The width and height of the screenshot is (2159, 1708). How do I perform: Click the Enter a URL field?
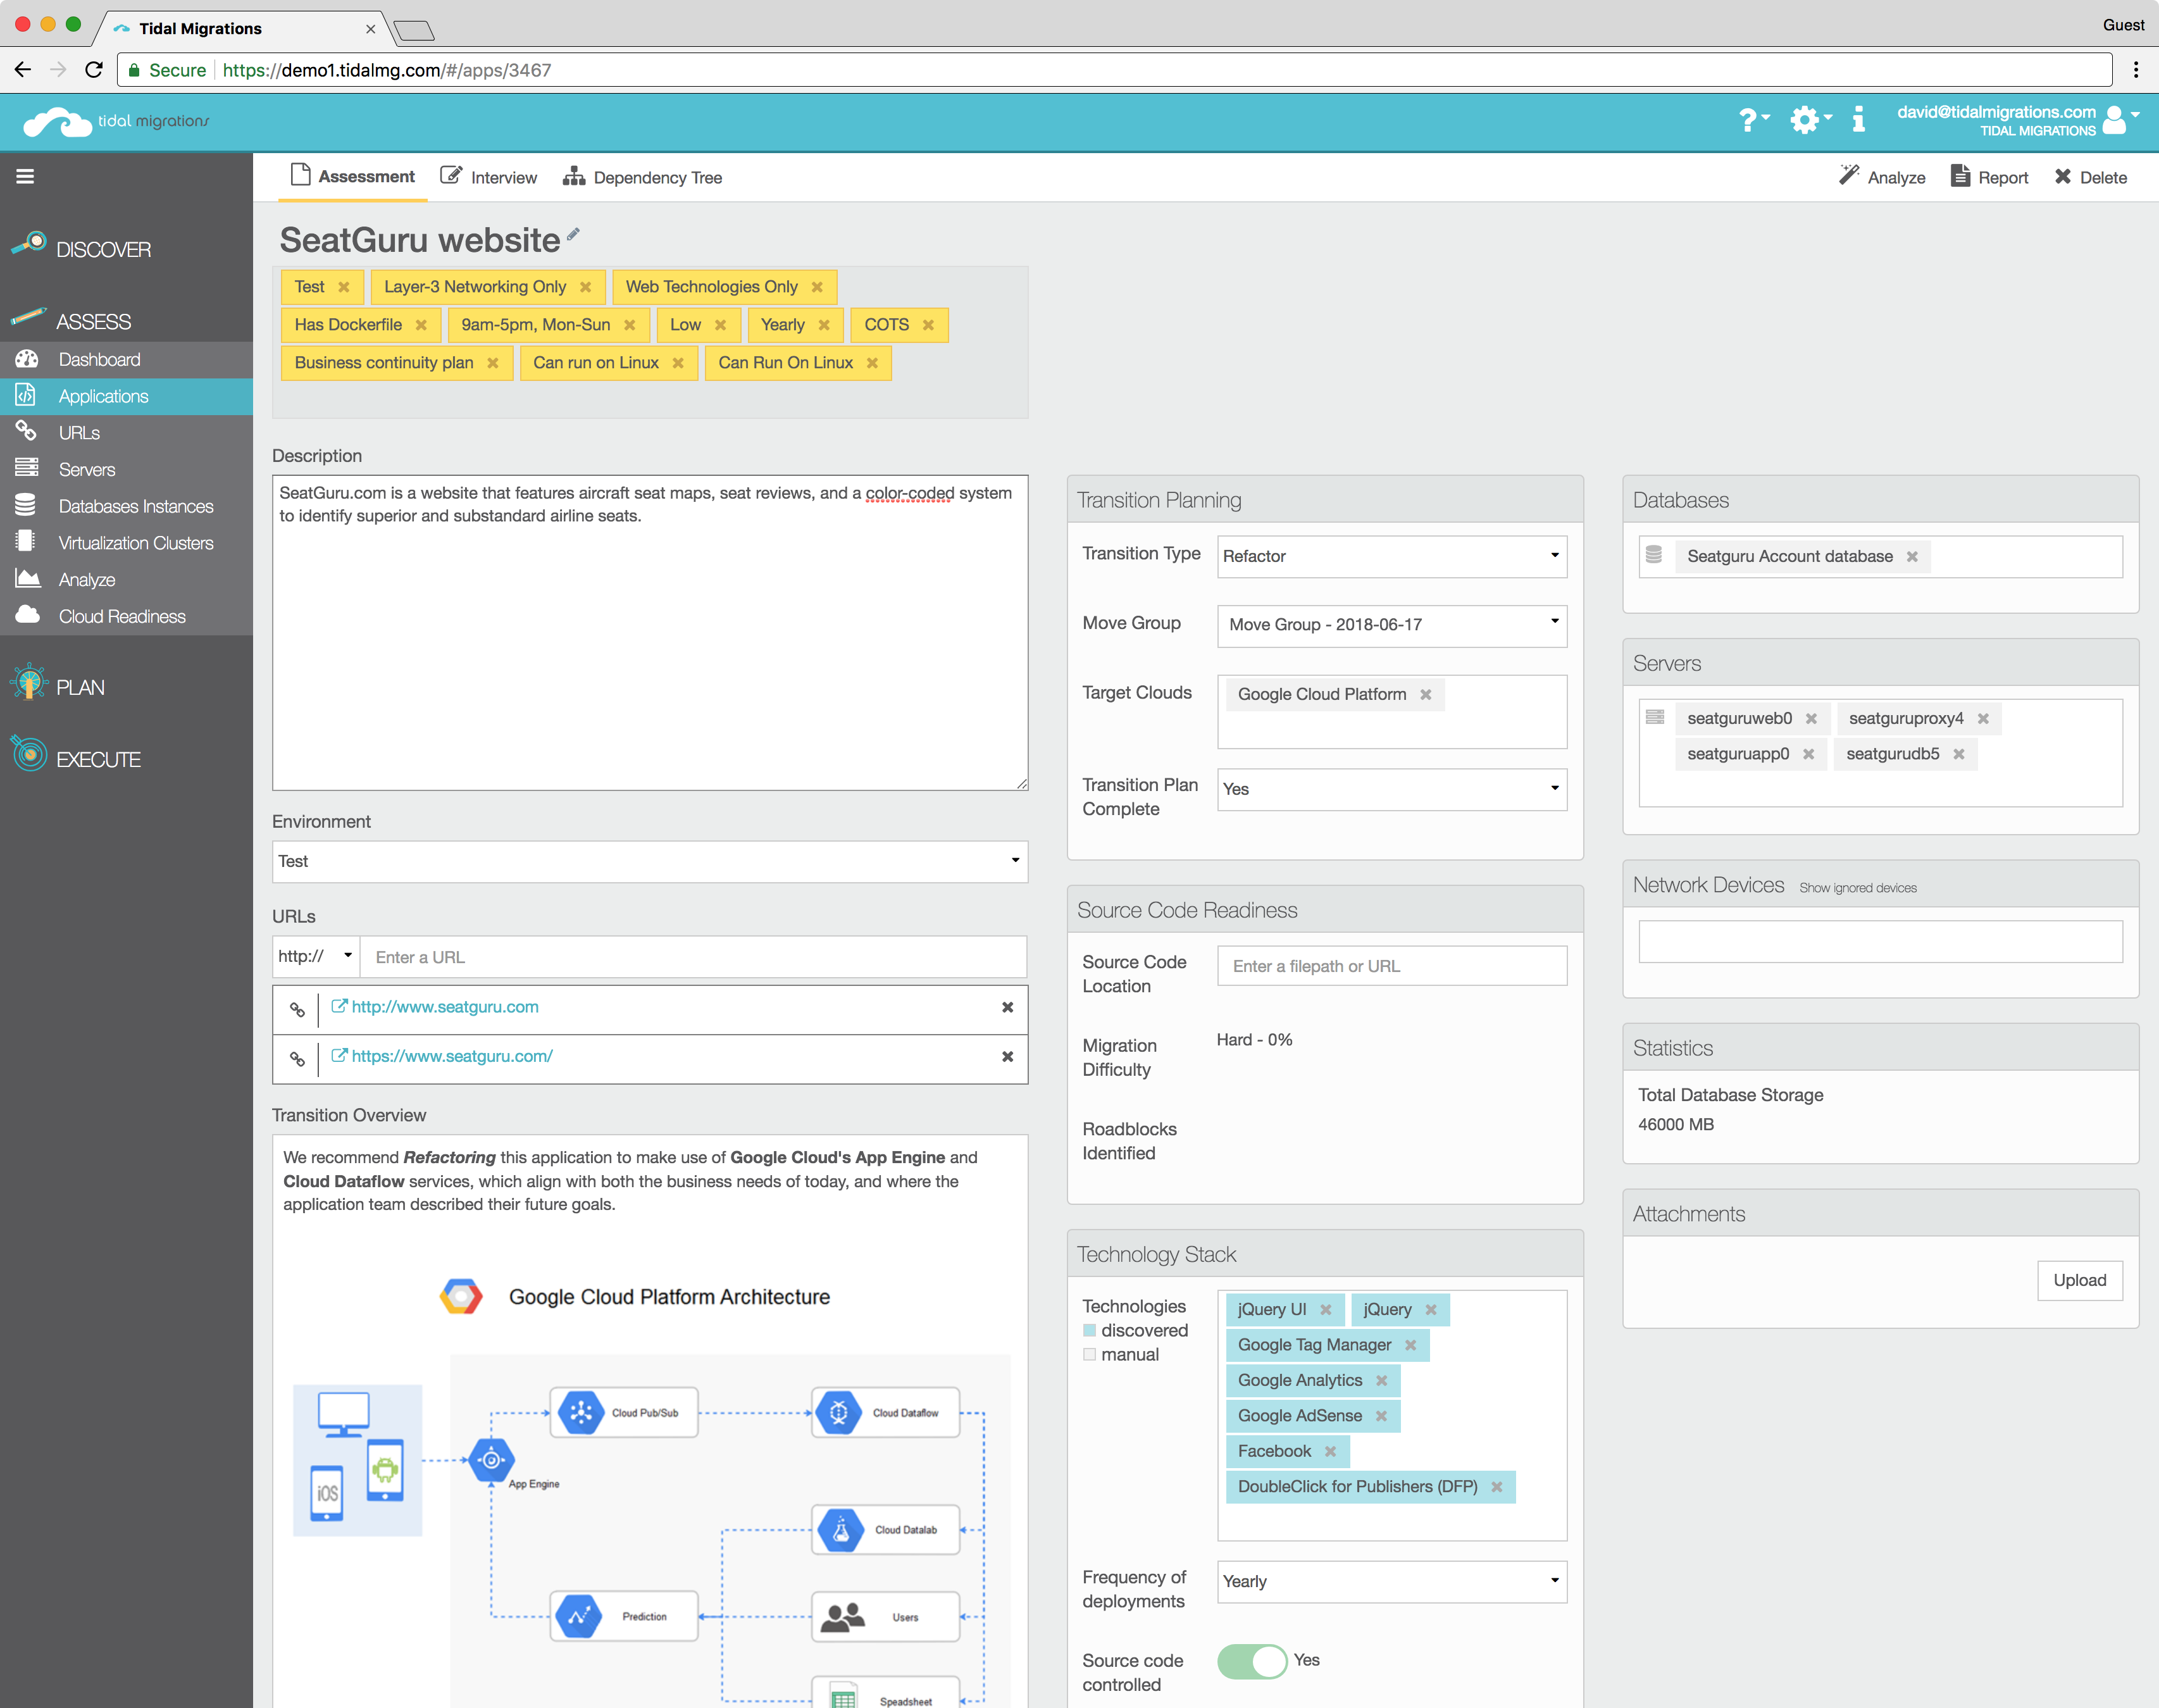click(x=693, y=957)
